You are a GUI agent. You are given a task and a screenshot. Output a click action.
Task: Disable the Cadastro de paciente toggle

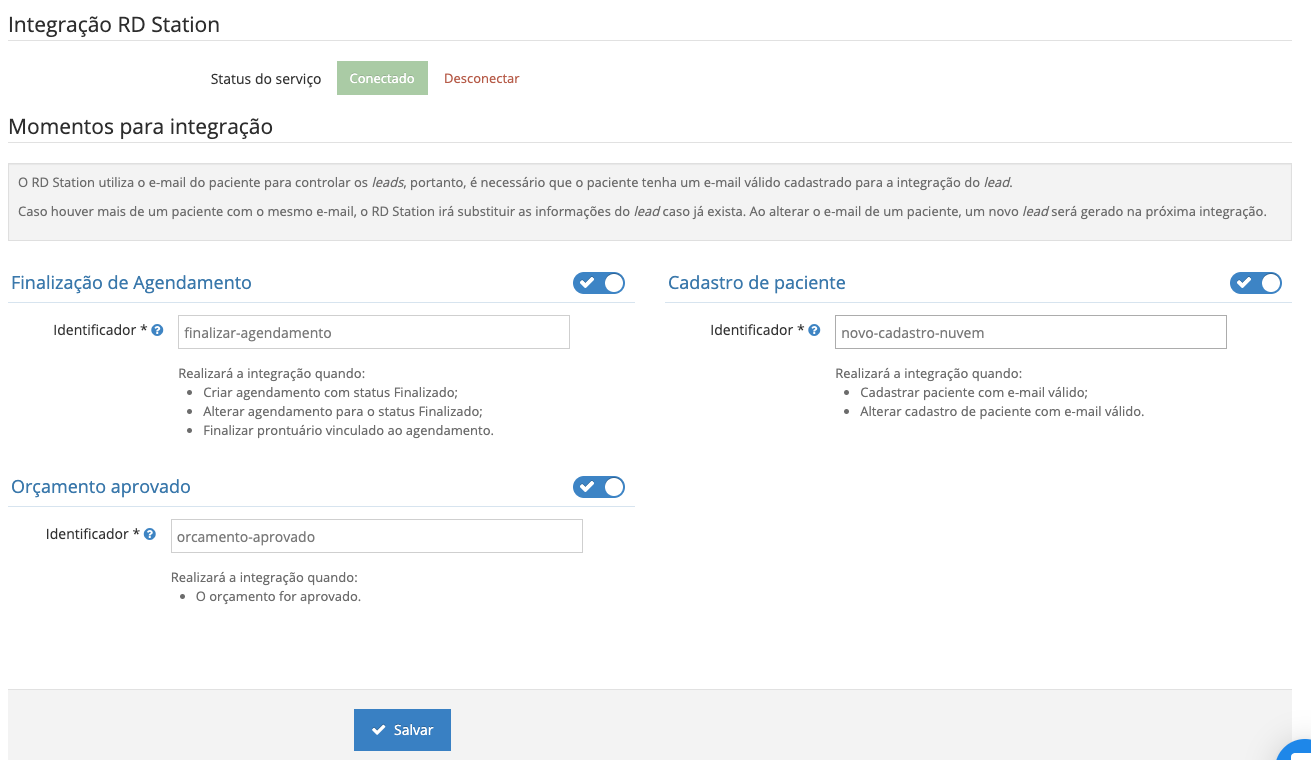pos(1256,283)
